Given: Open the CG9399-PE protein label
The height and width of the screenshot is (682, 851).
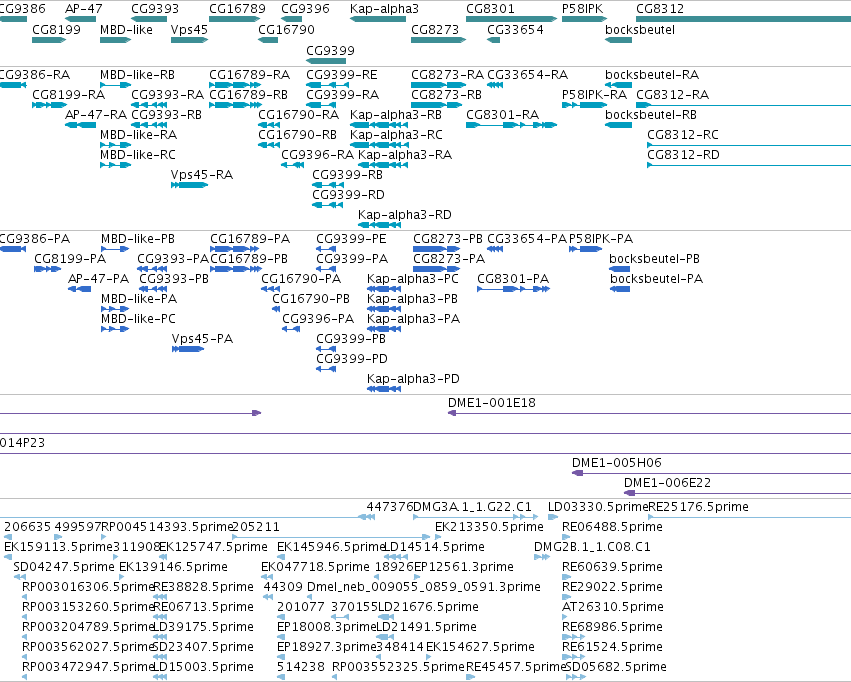Looking at the screenshot, I should (x=351, y=239).
